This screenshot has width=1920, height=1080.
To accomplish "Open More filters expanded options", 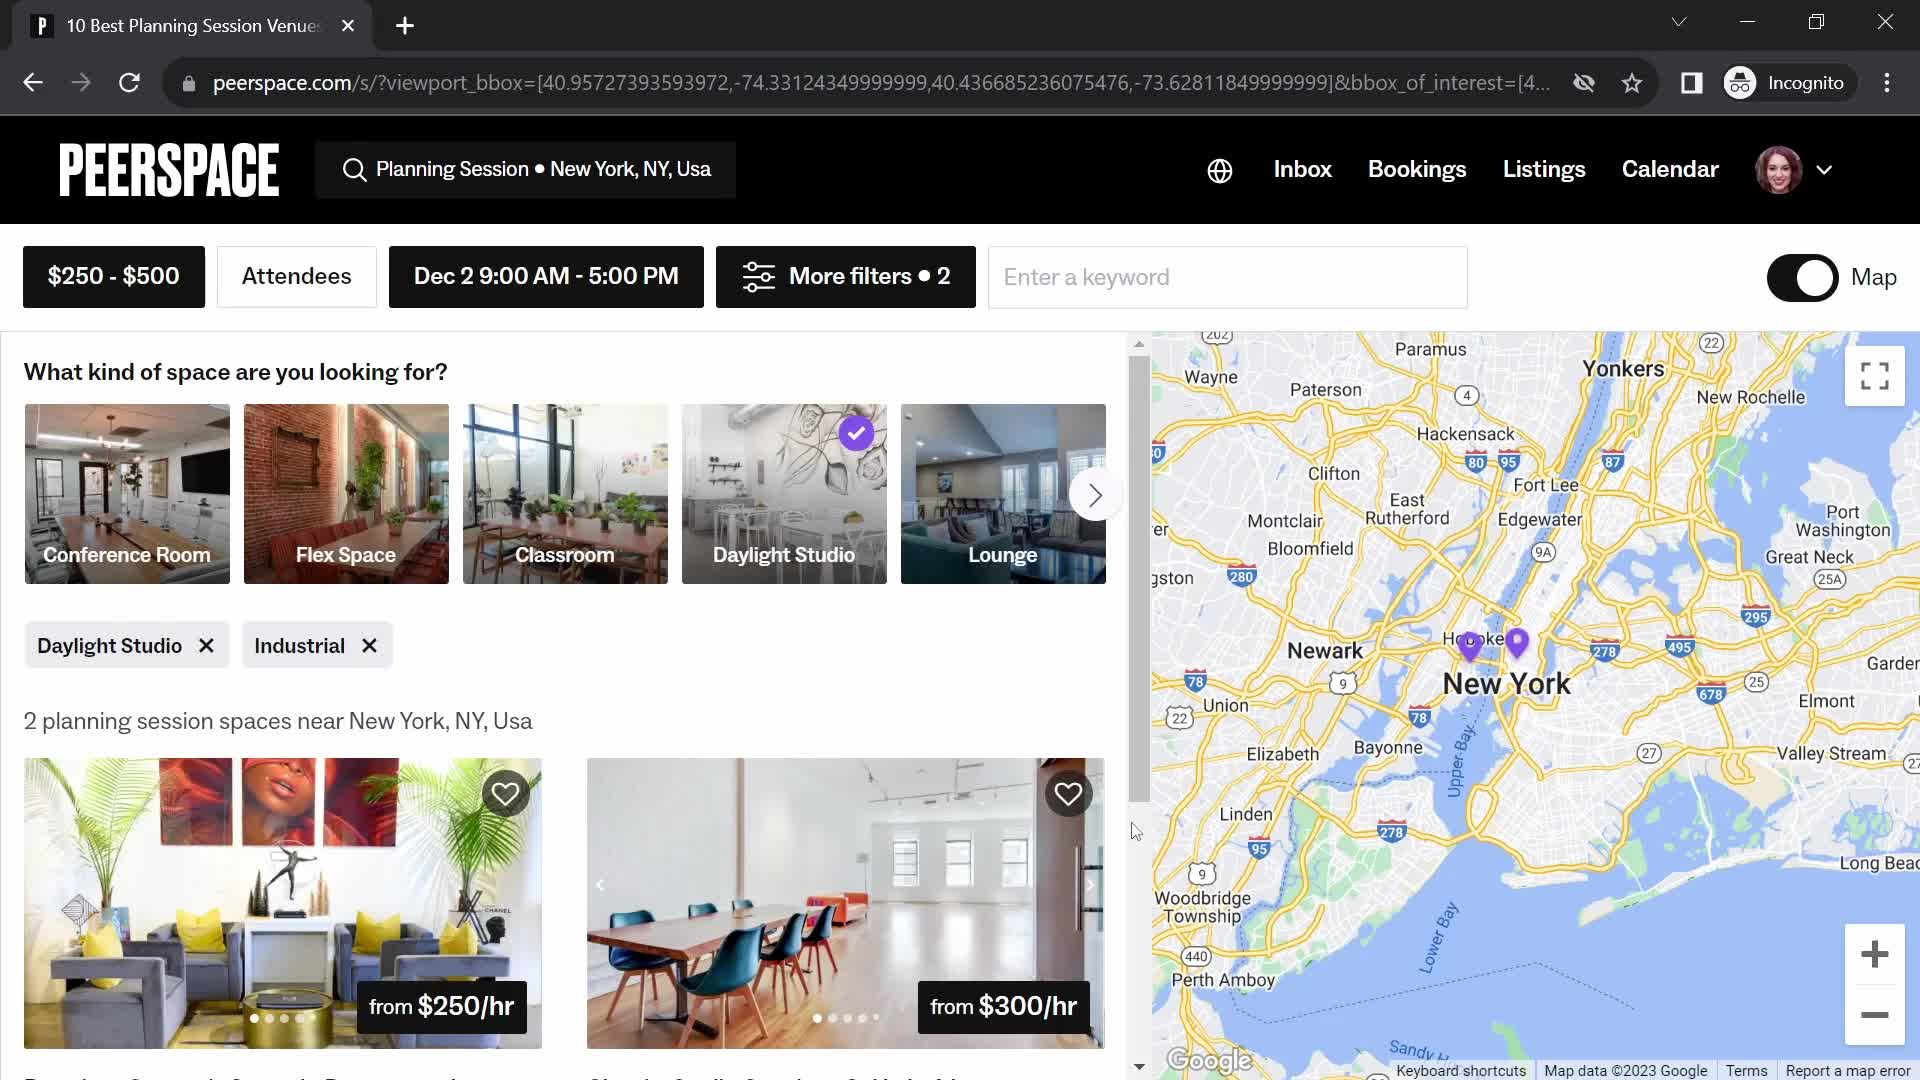I will [x=844, y=277].
